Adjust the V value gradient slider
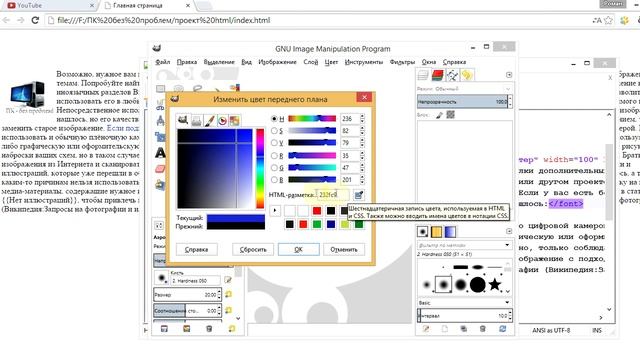Viewport: 640px width, 360px height. point(312,143)
